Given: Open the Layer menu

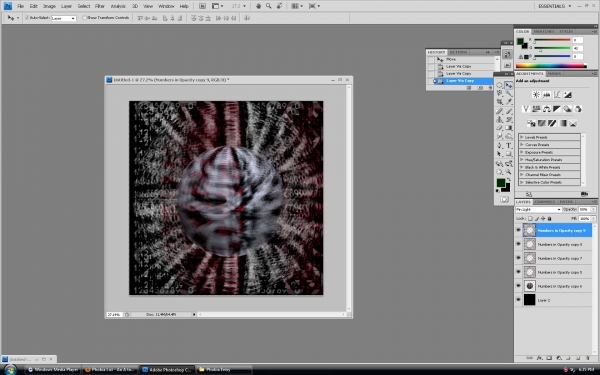Looking at the screenshot, I should (x=67, y=6).
